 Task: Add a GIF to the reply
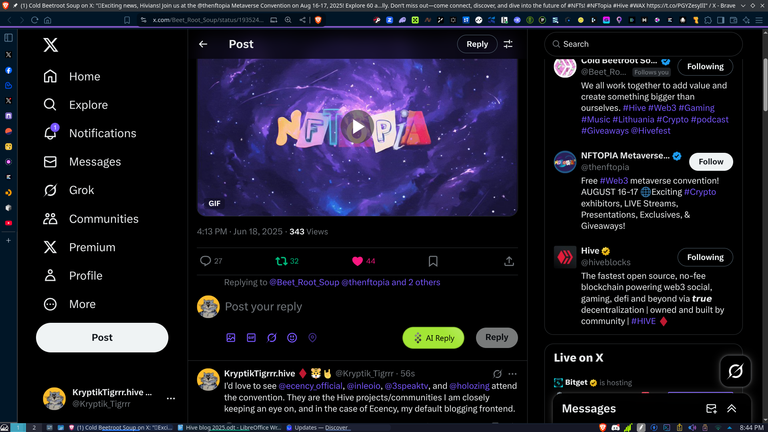point(251,337)
